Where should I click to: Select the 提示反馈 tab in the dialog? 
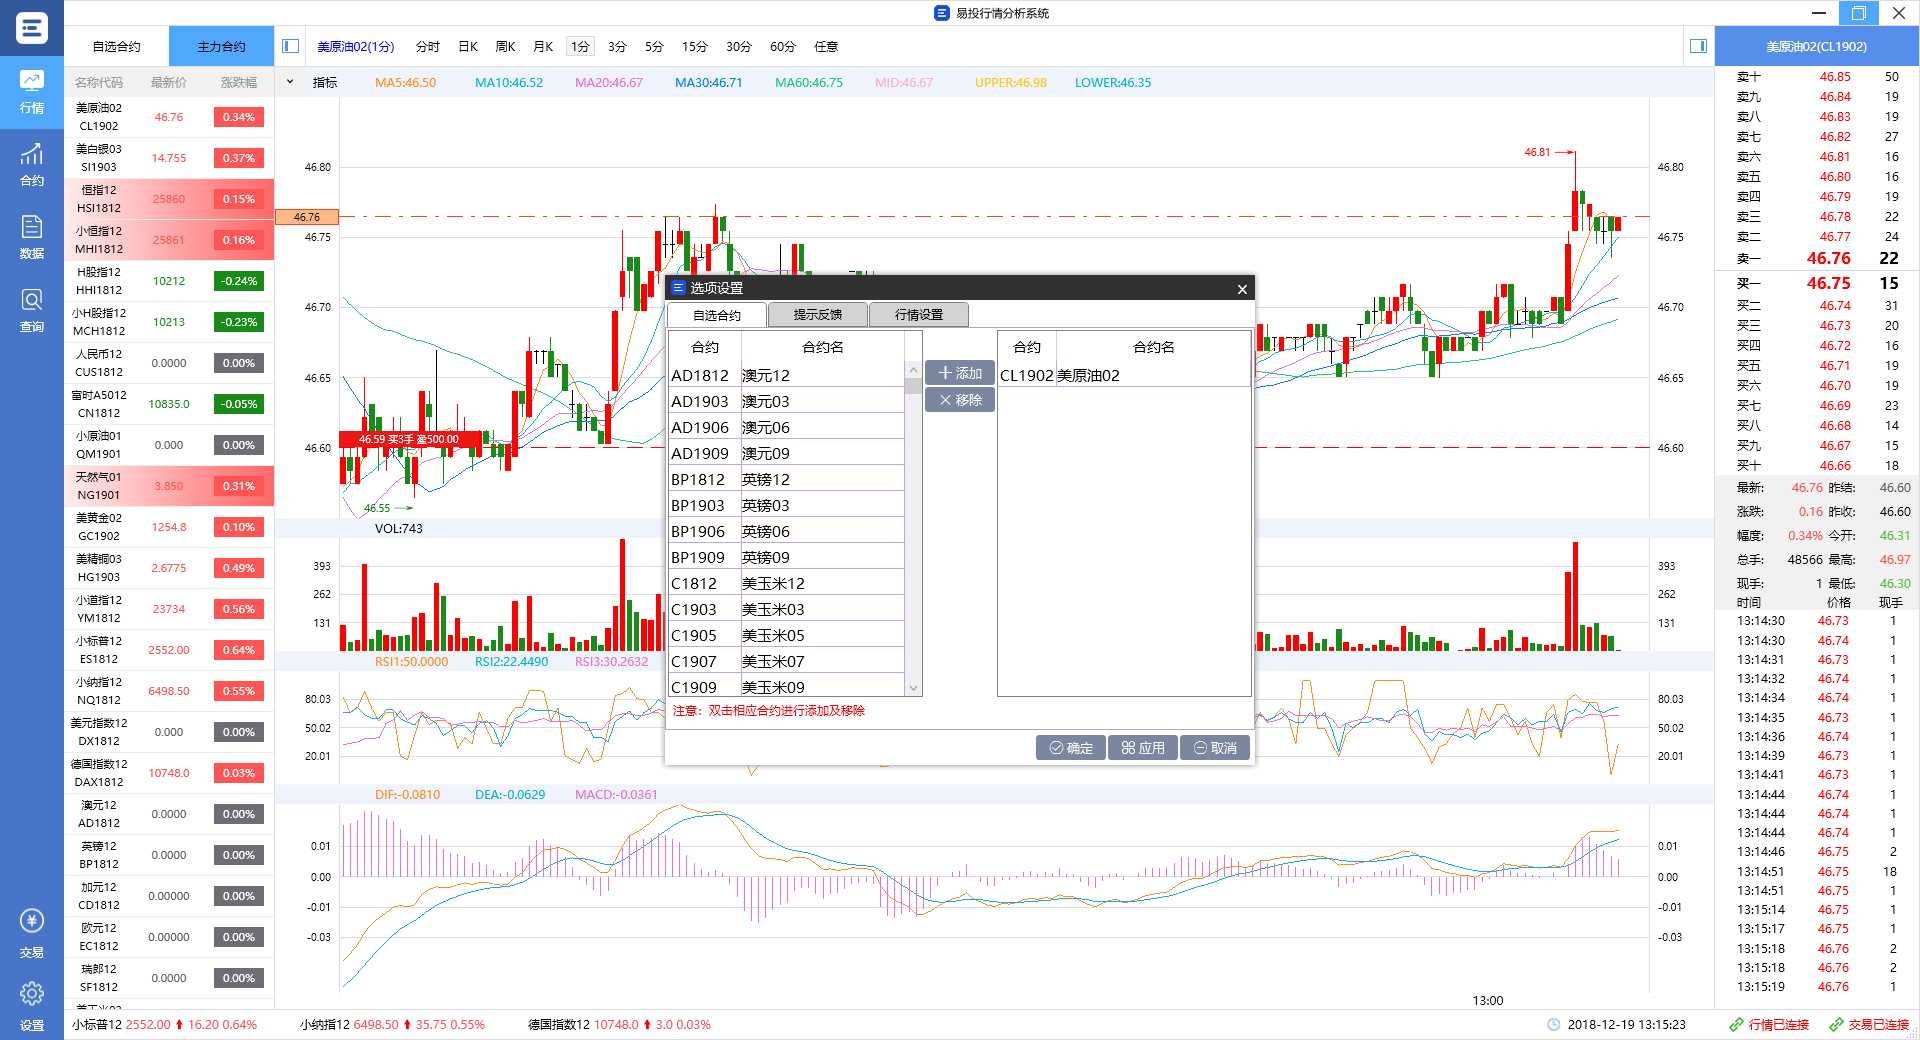tap(818, 314)
